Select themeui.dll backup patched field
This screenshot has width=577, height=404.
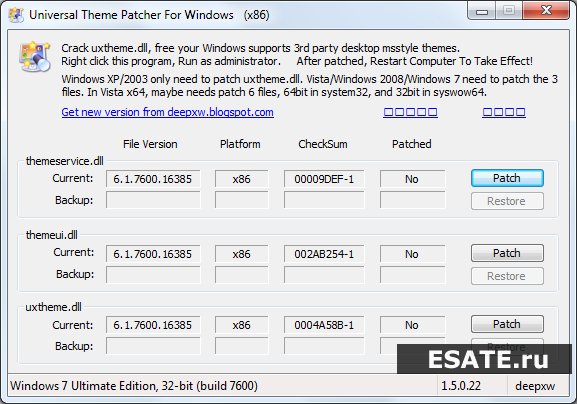pyautogui.click(x=412, y=274)
